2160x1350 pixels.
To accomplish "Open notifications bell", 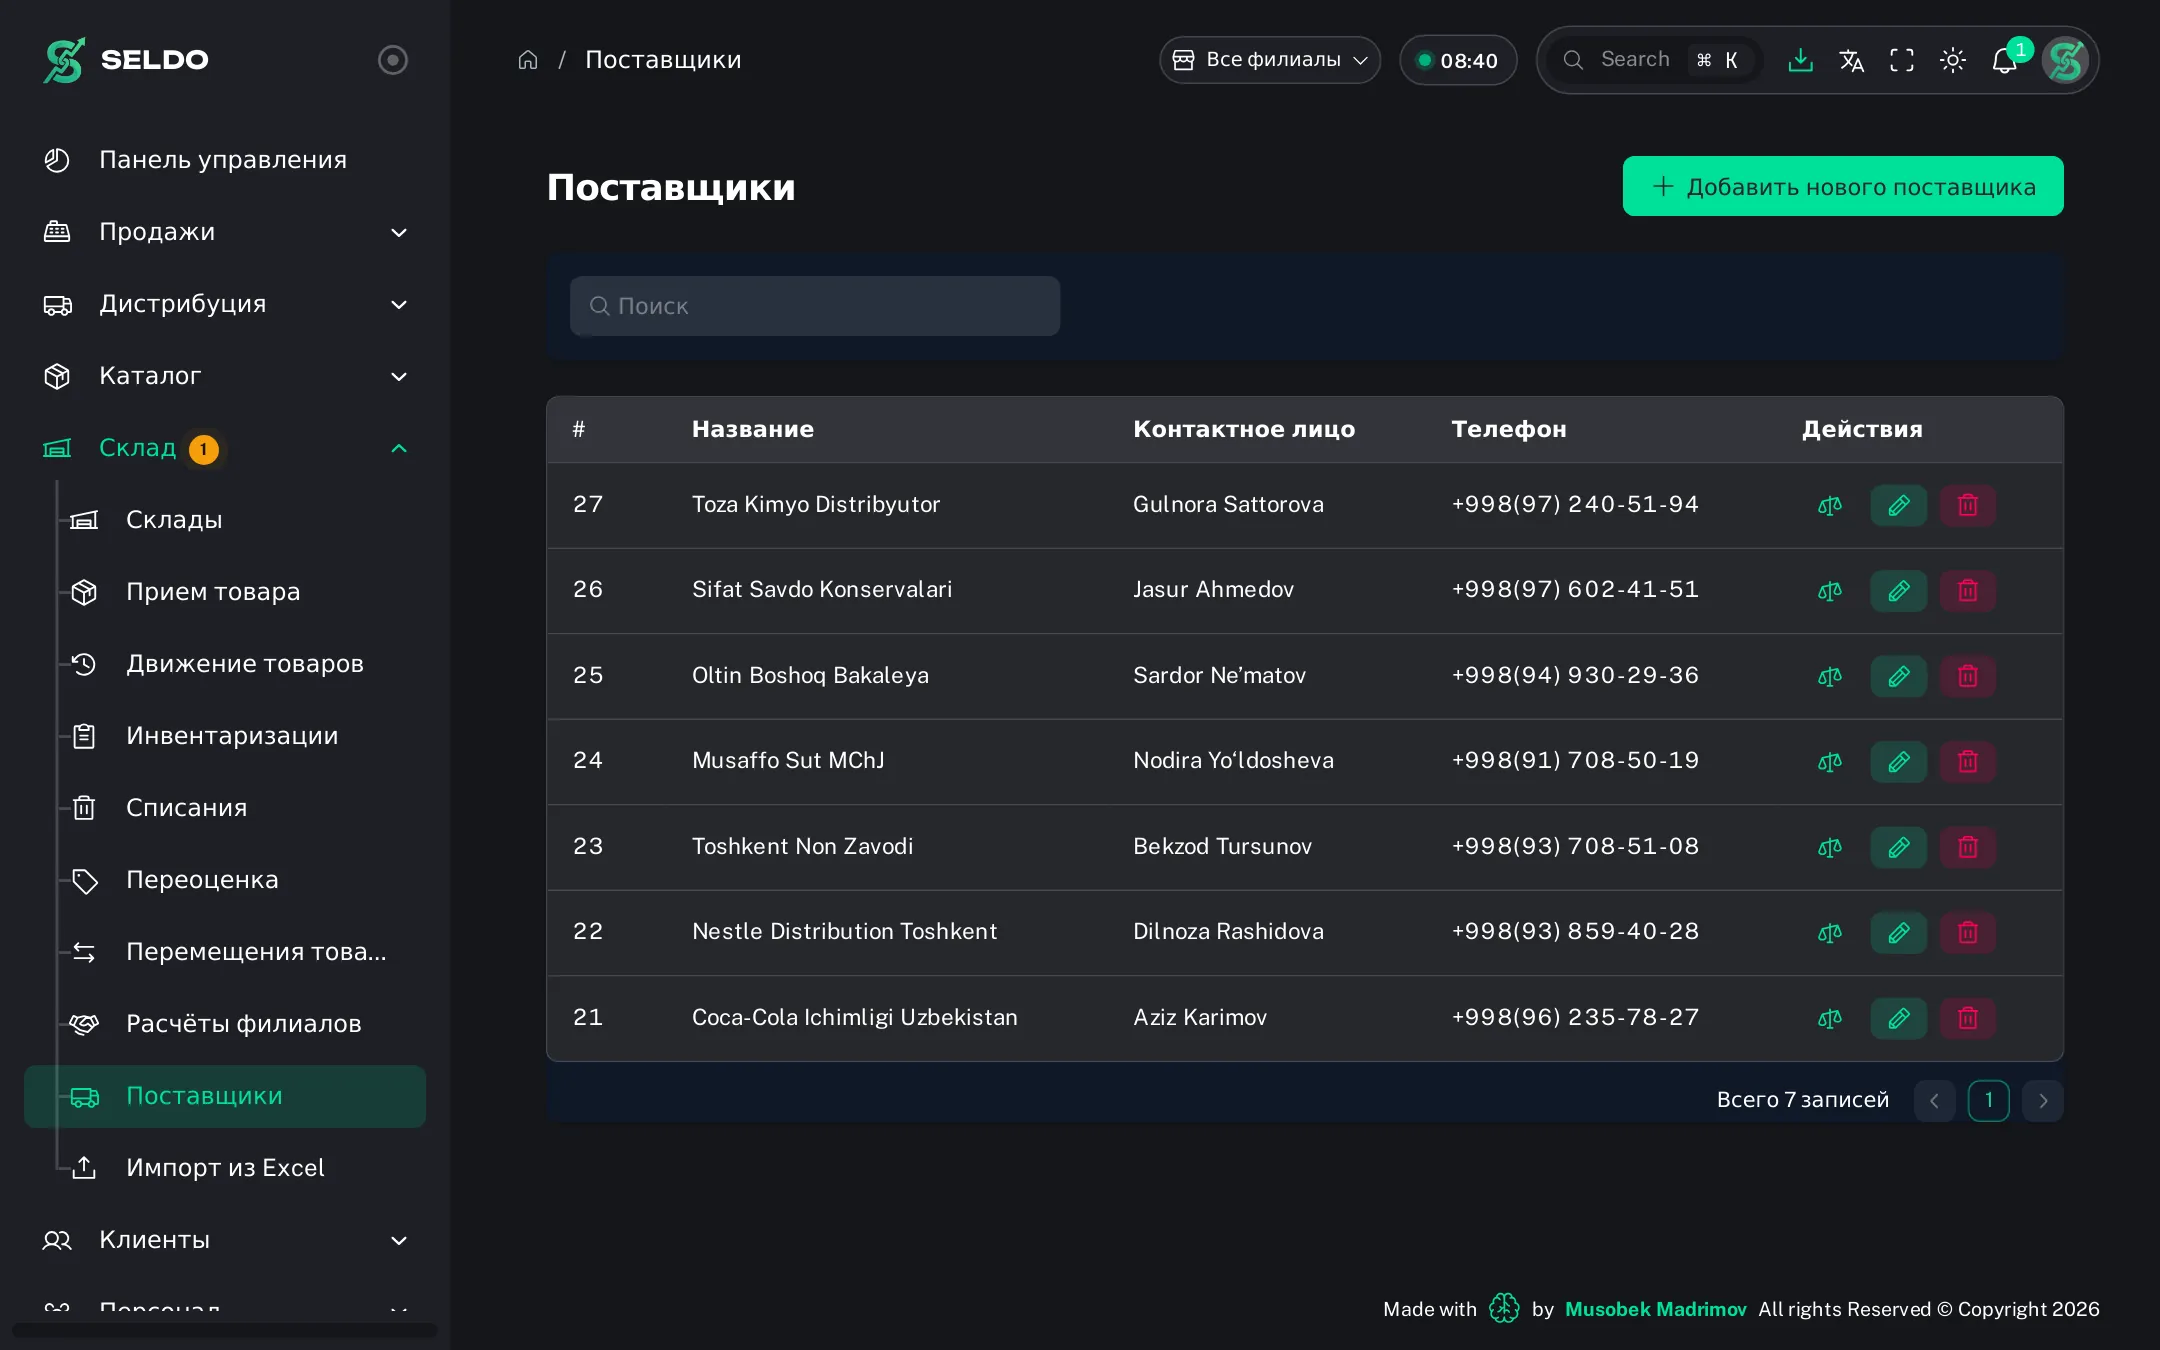I will point(2004,60).
